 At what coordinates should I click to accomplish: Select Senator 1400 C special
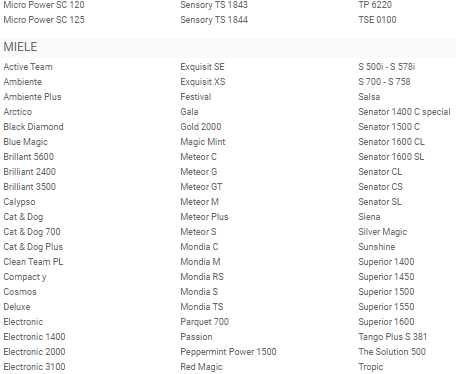point(404,112)
